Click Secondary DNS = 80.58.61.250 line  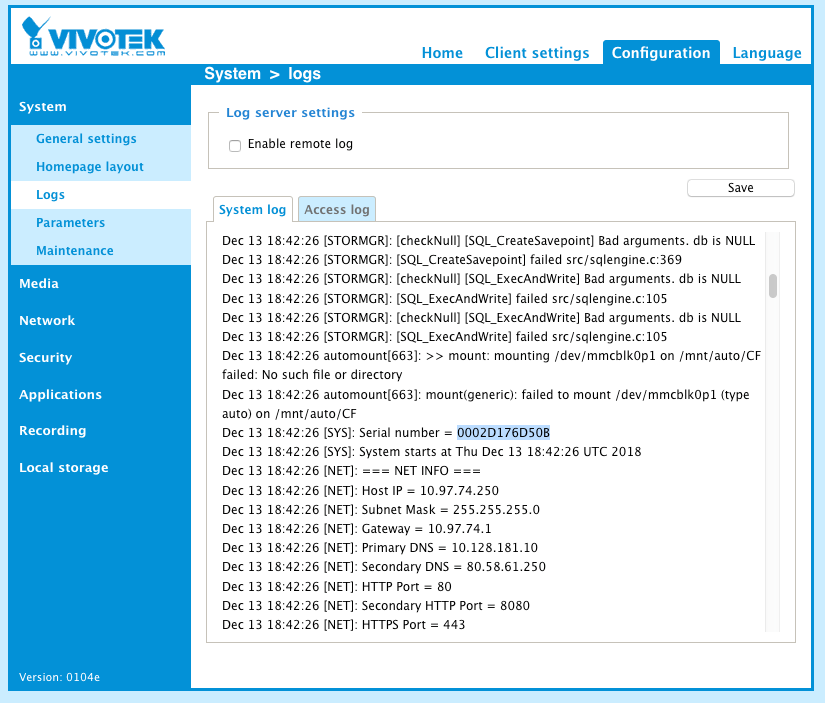click(384, 567)
